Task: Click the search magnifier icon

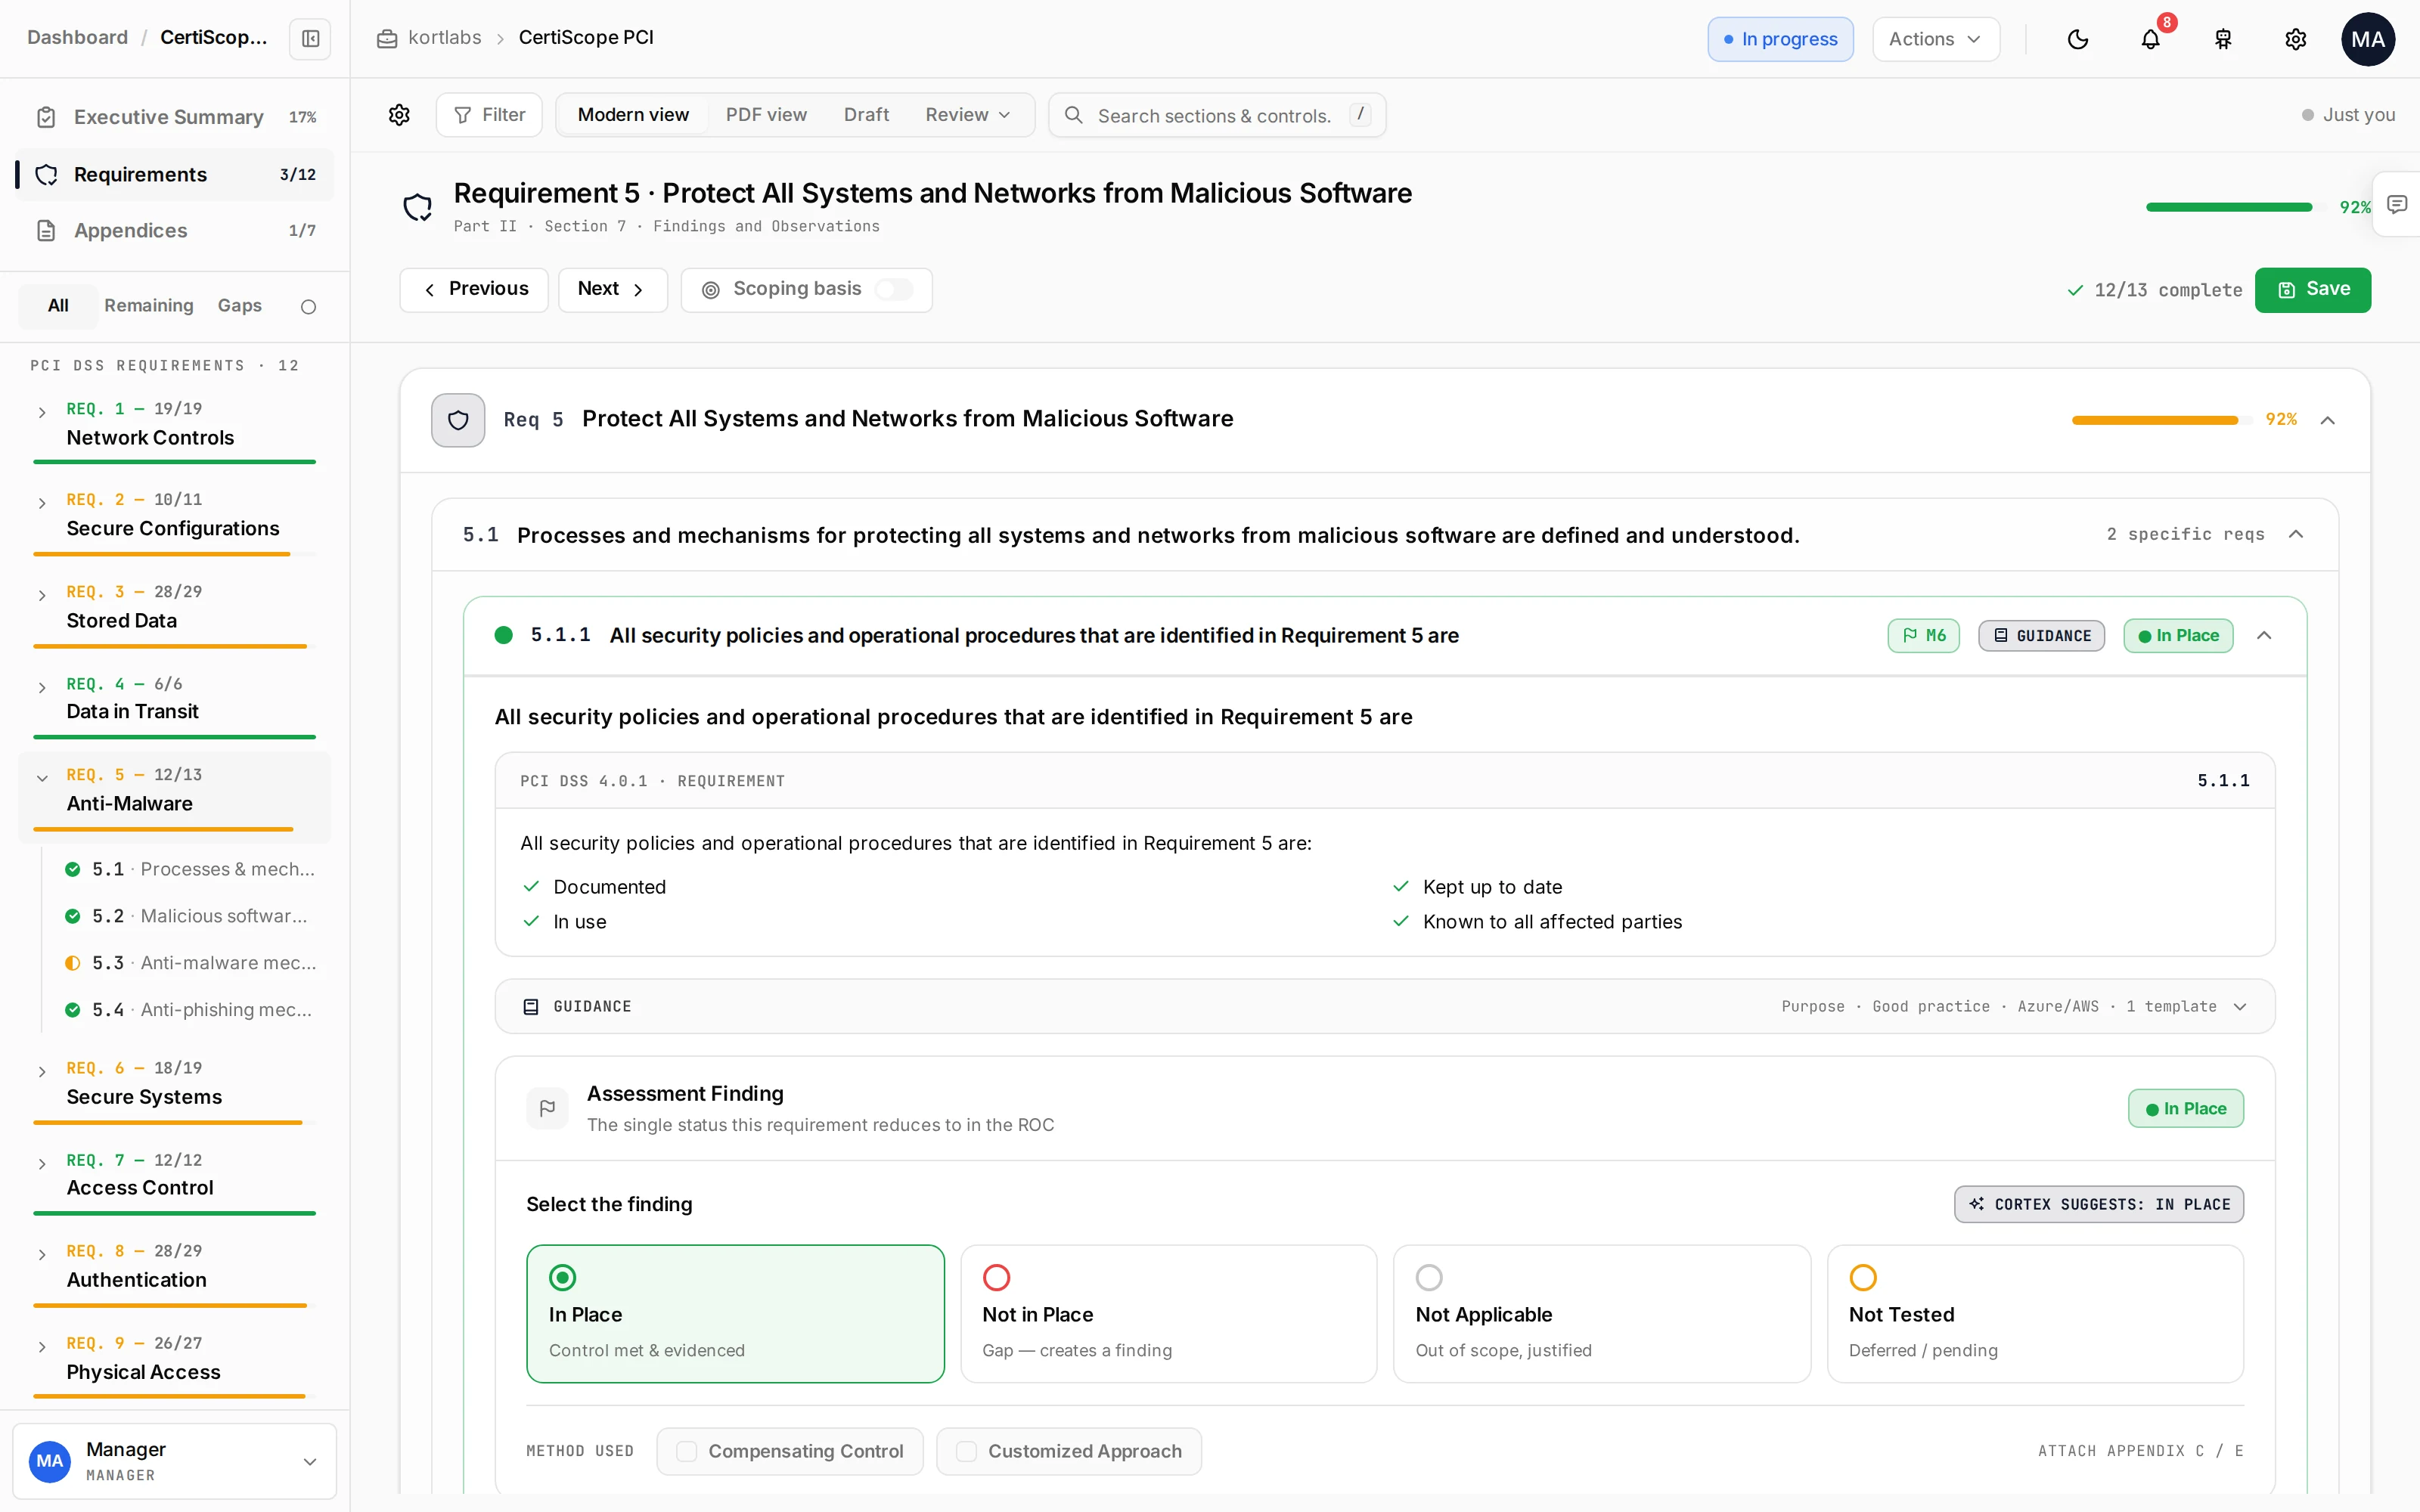Action: click(x=1073, y=115)
